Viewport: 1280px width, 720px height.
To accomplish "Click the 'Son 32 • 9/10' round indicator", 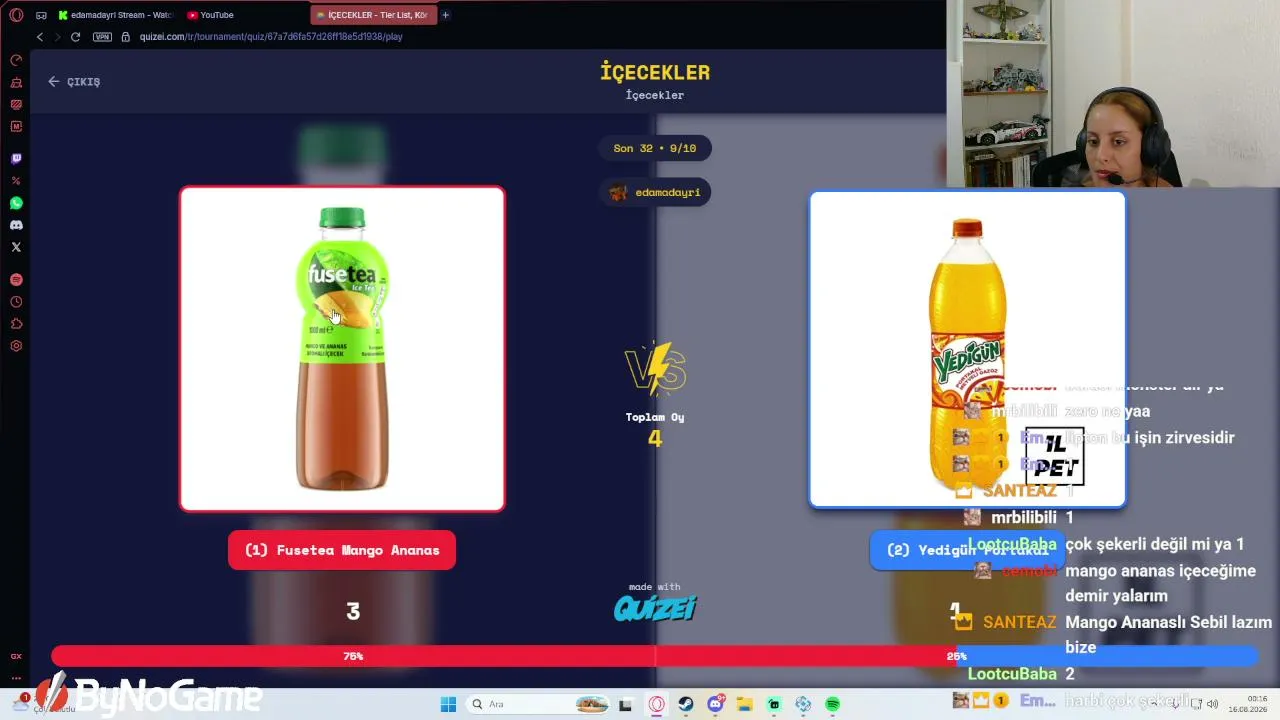I will [x=655, y=148].
